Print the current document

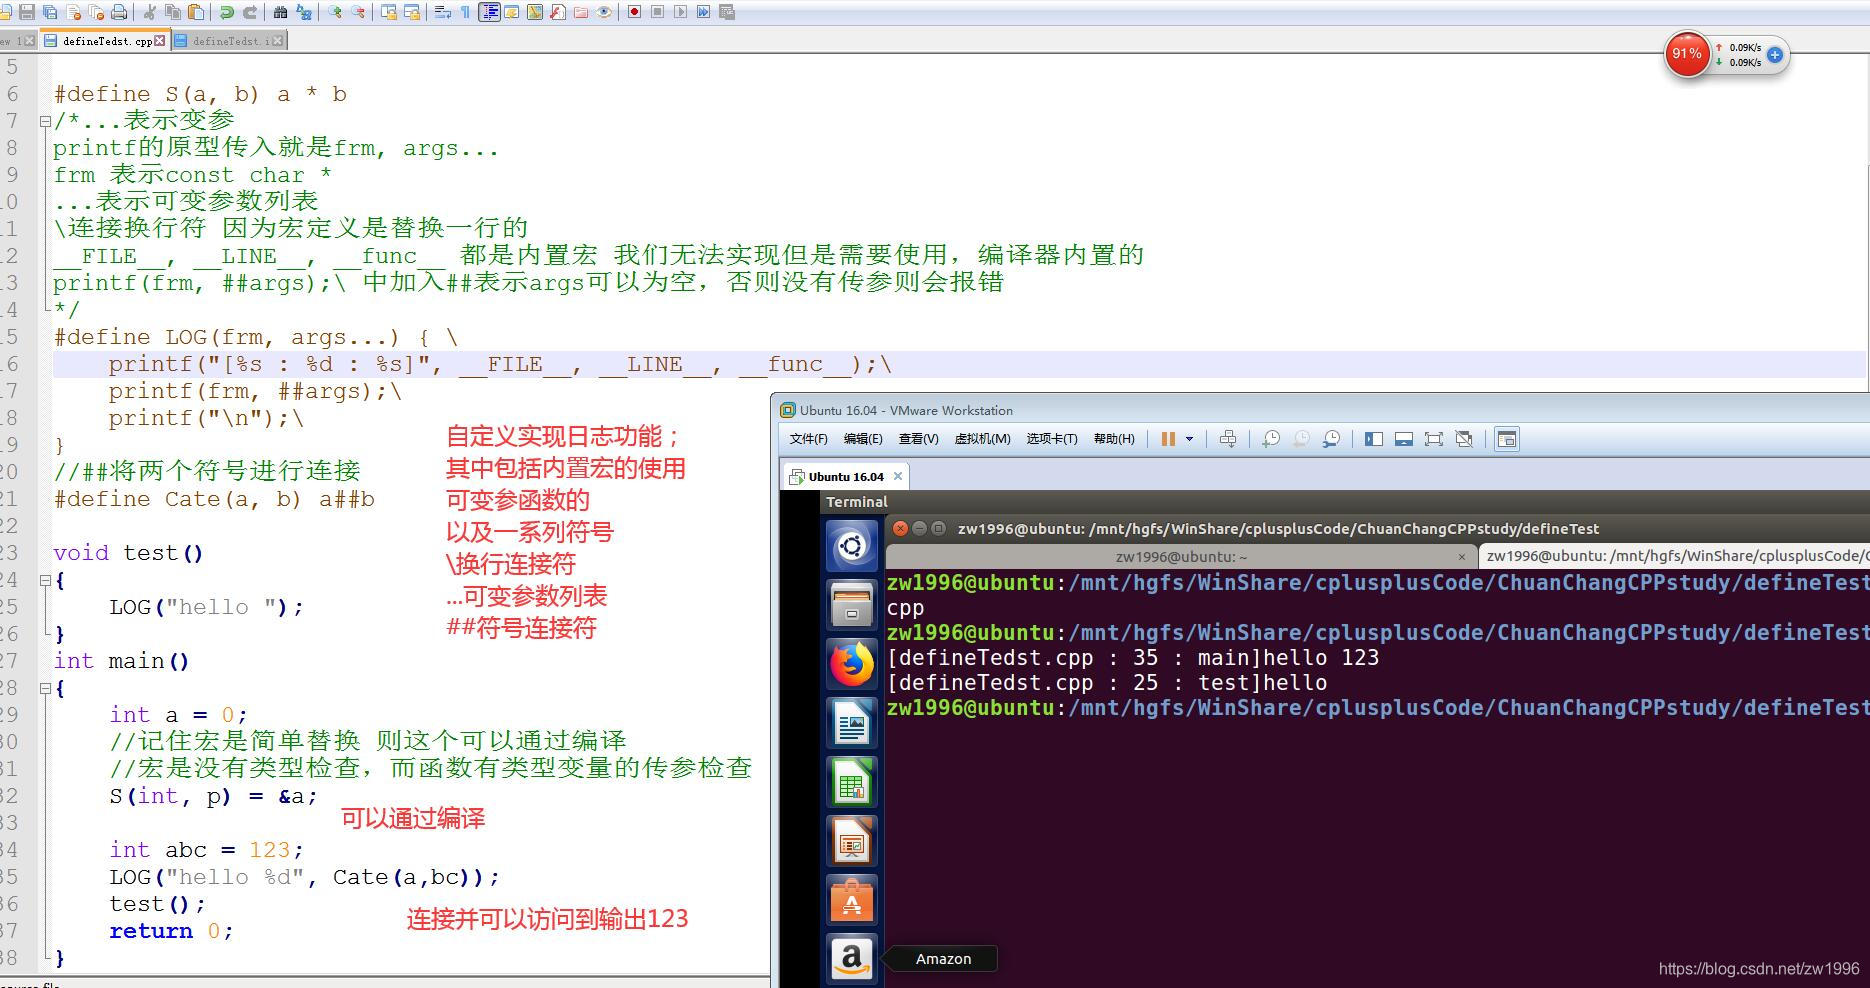[119, 12]
